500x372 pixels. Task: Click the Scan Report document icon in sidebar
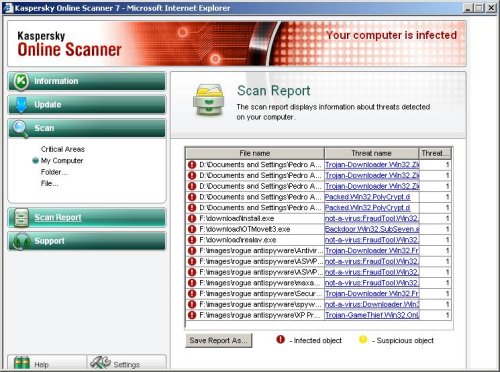21,218
